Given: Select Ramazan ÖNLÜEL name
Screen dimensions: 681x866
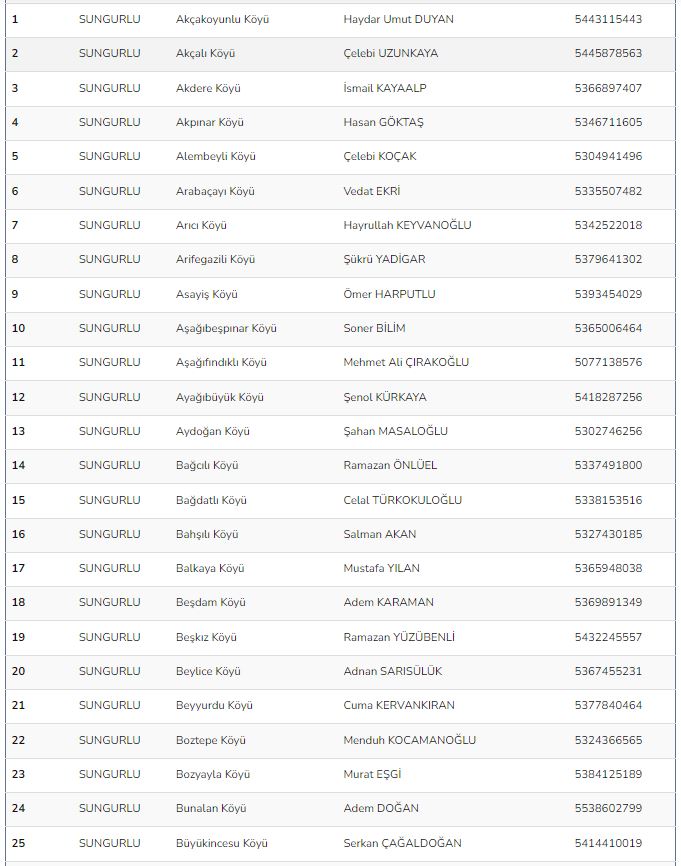Looking at the screenshot, I should click(390, 465).
